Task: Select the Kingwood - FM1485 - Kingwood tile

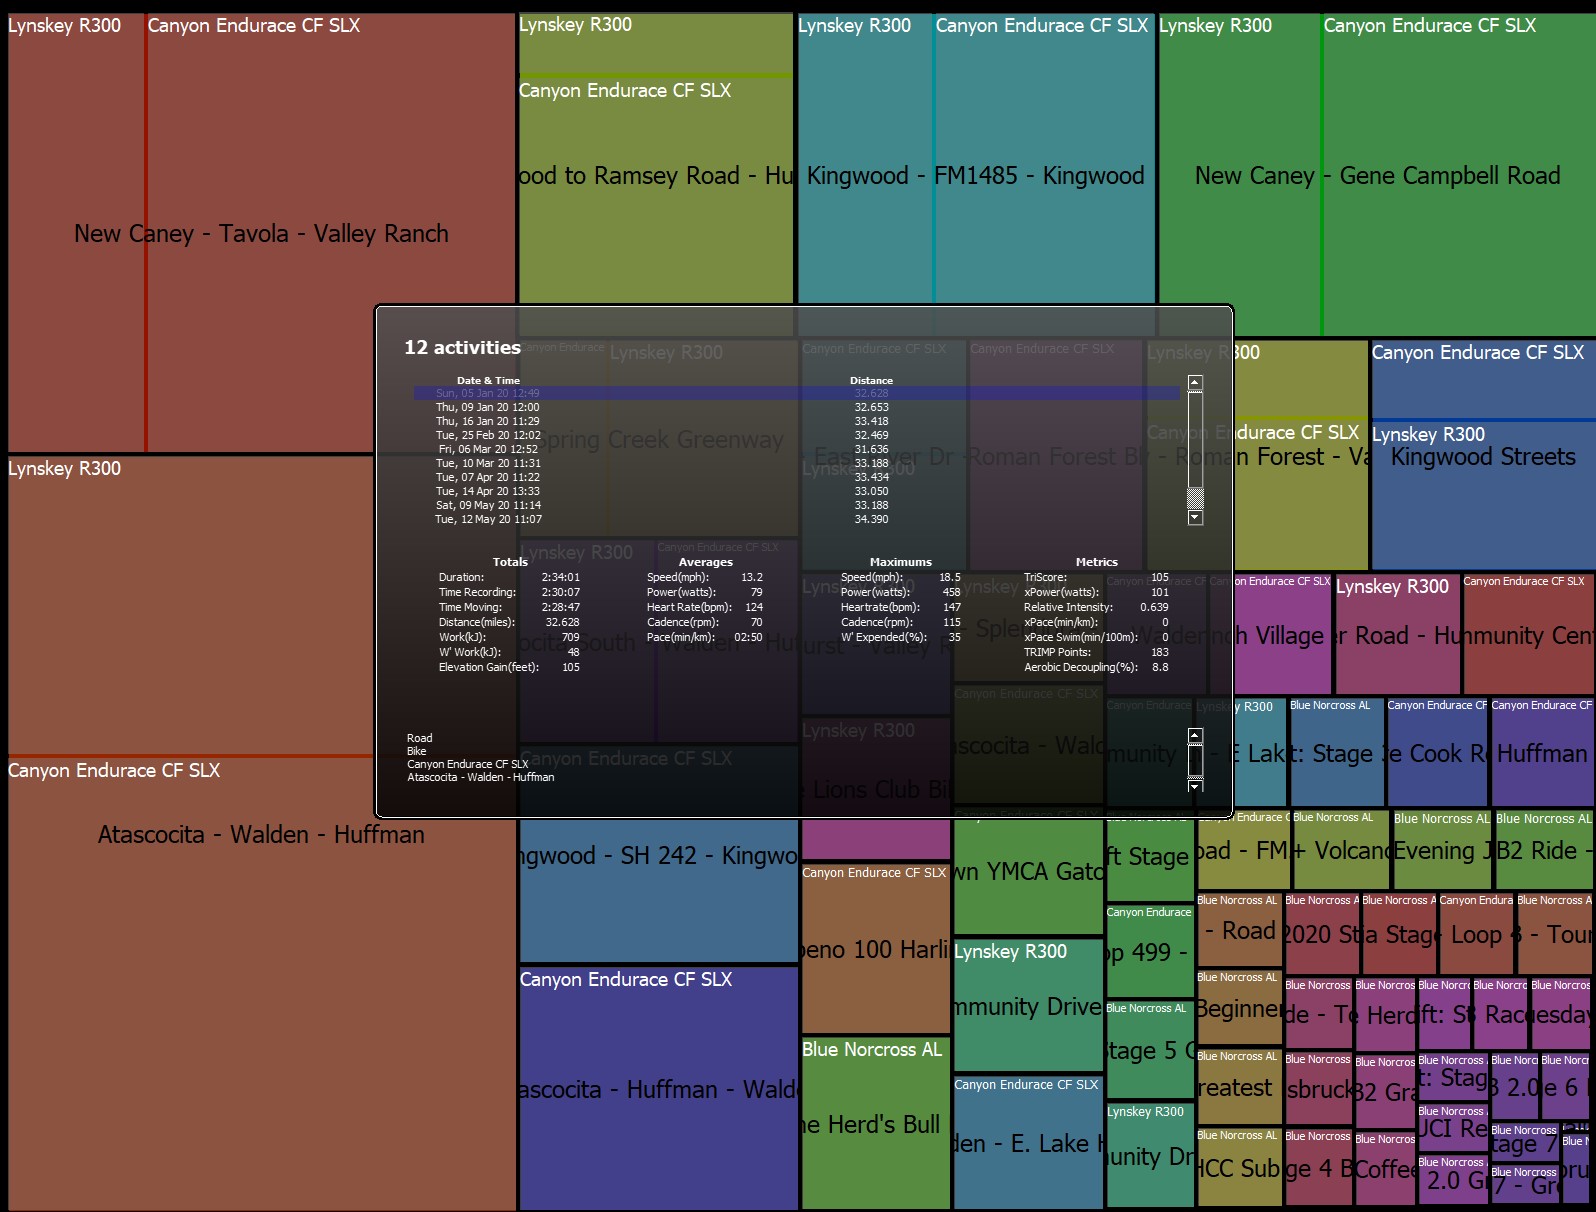Action: (x=975, y=175)
